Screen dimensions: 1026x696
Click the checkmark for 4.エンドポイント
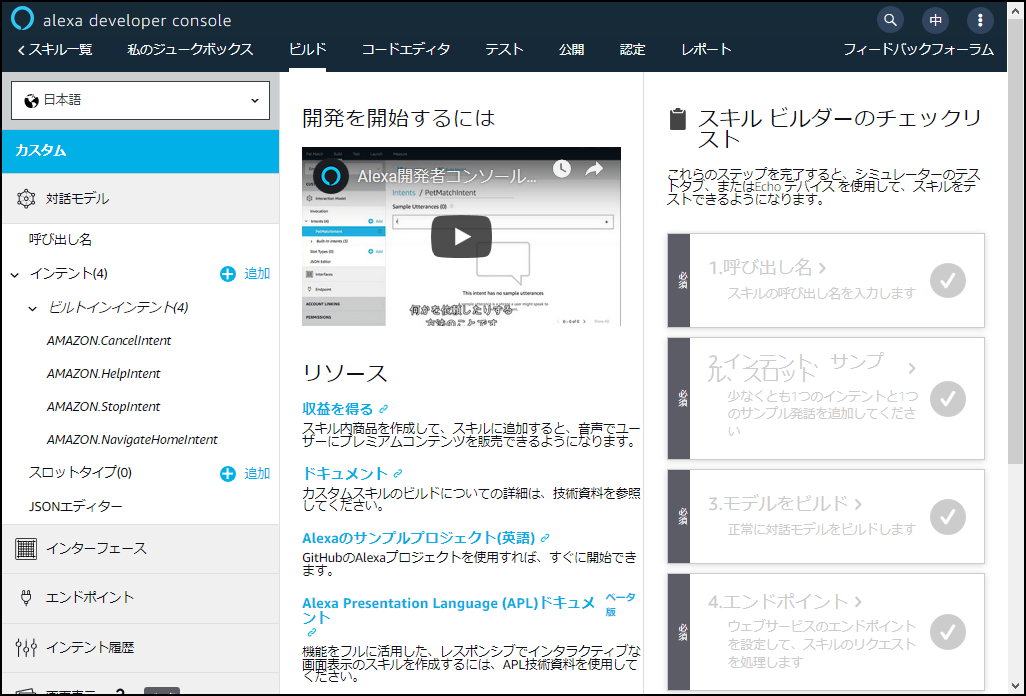coord(947,632)
